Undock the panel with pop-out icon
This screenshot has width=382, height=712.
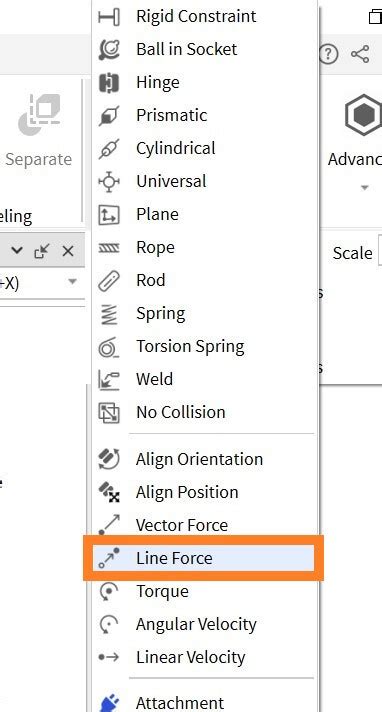42,251
